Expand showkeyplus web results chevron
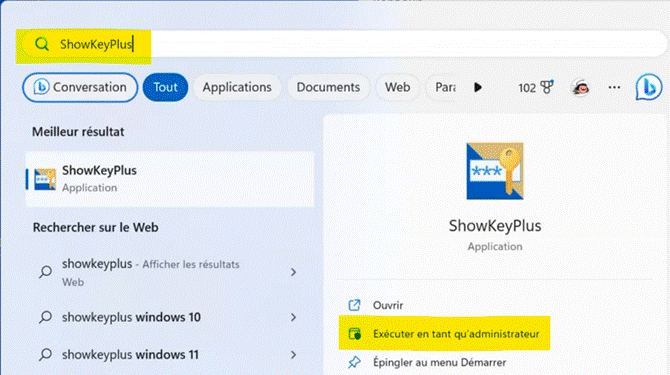Image resolution: width=670 pixels, height=375 pixels. click(294, 272)
